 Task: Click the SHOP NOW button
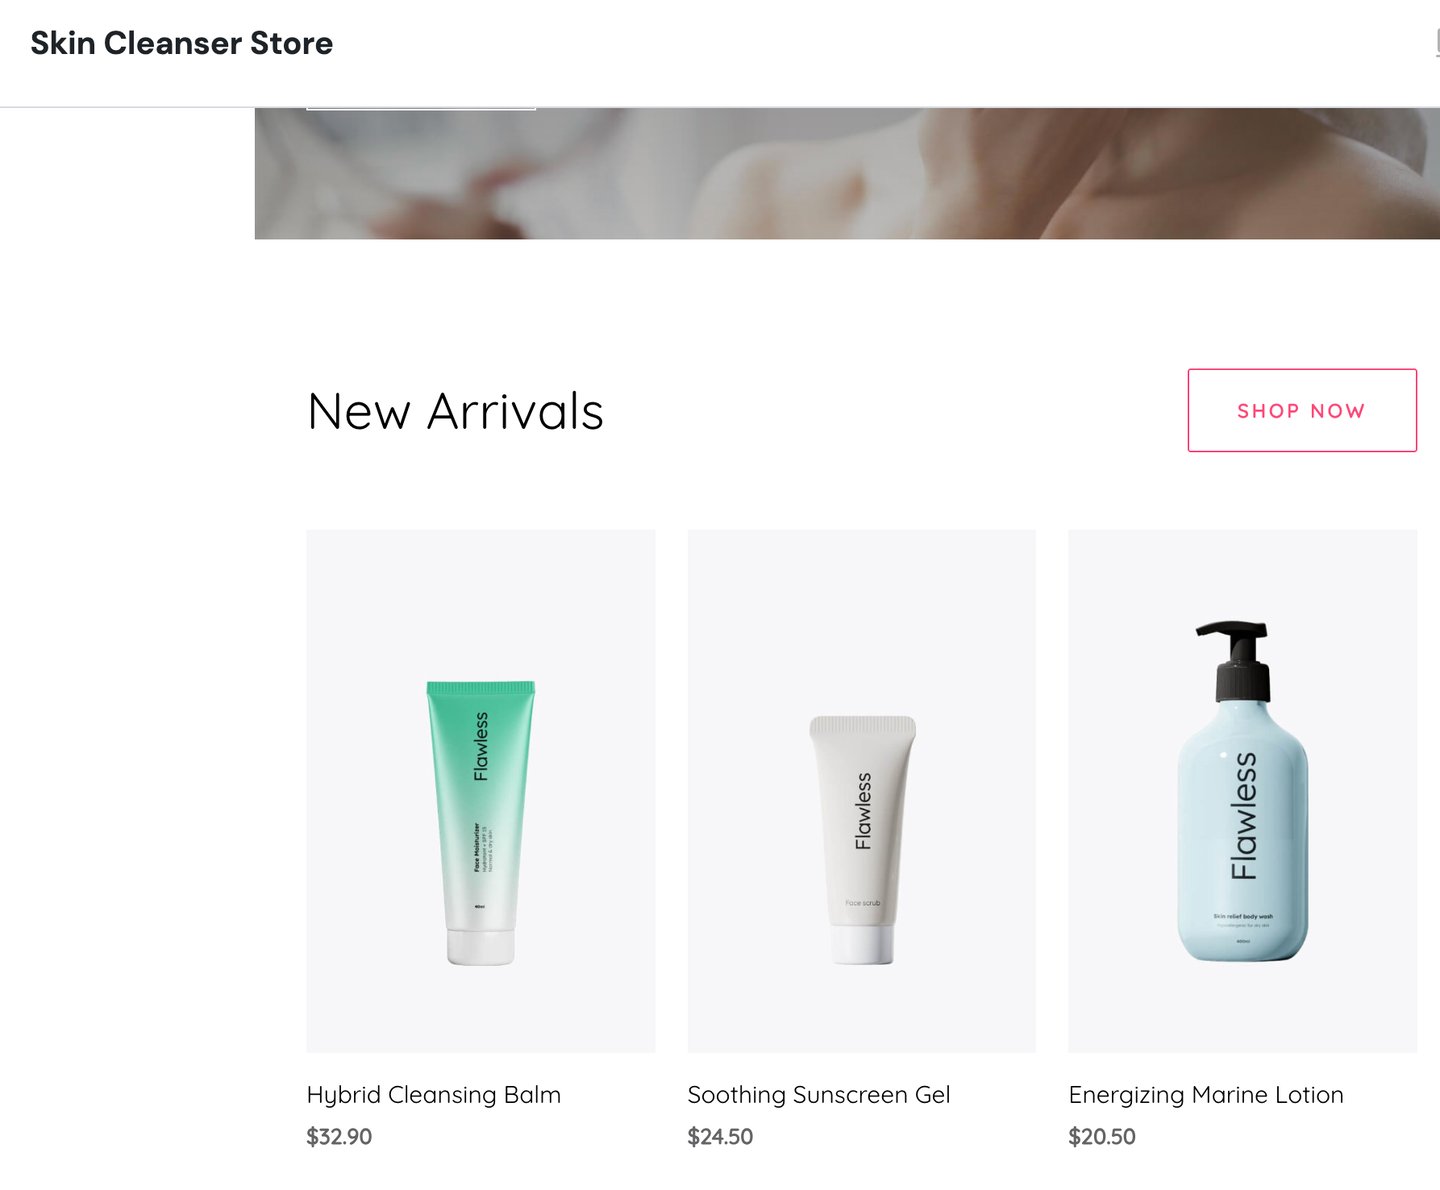point(1302,410)
